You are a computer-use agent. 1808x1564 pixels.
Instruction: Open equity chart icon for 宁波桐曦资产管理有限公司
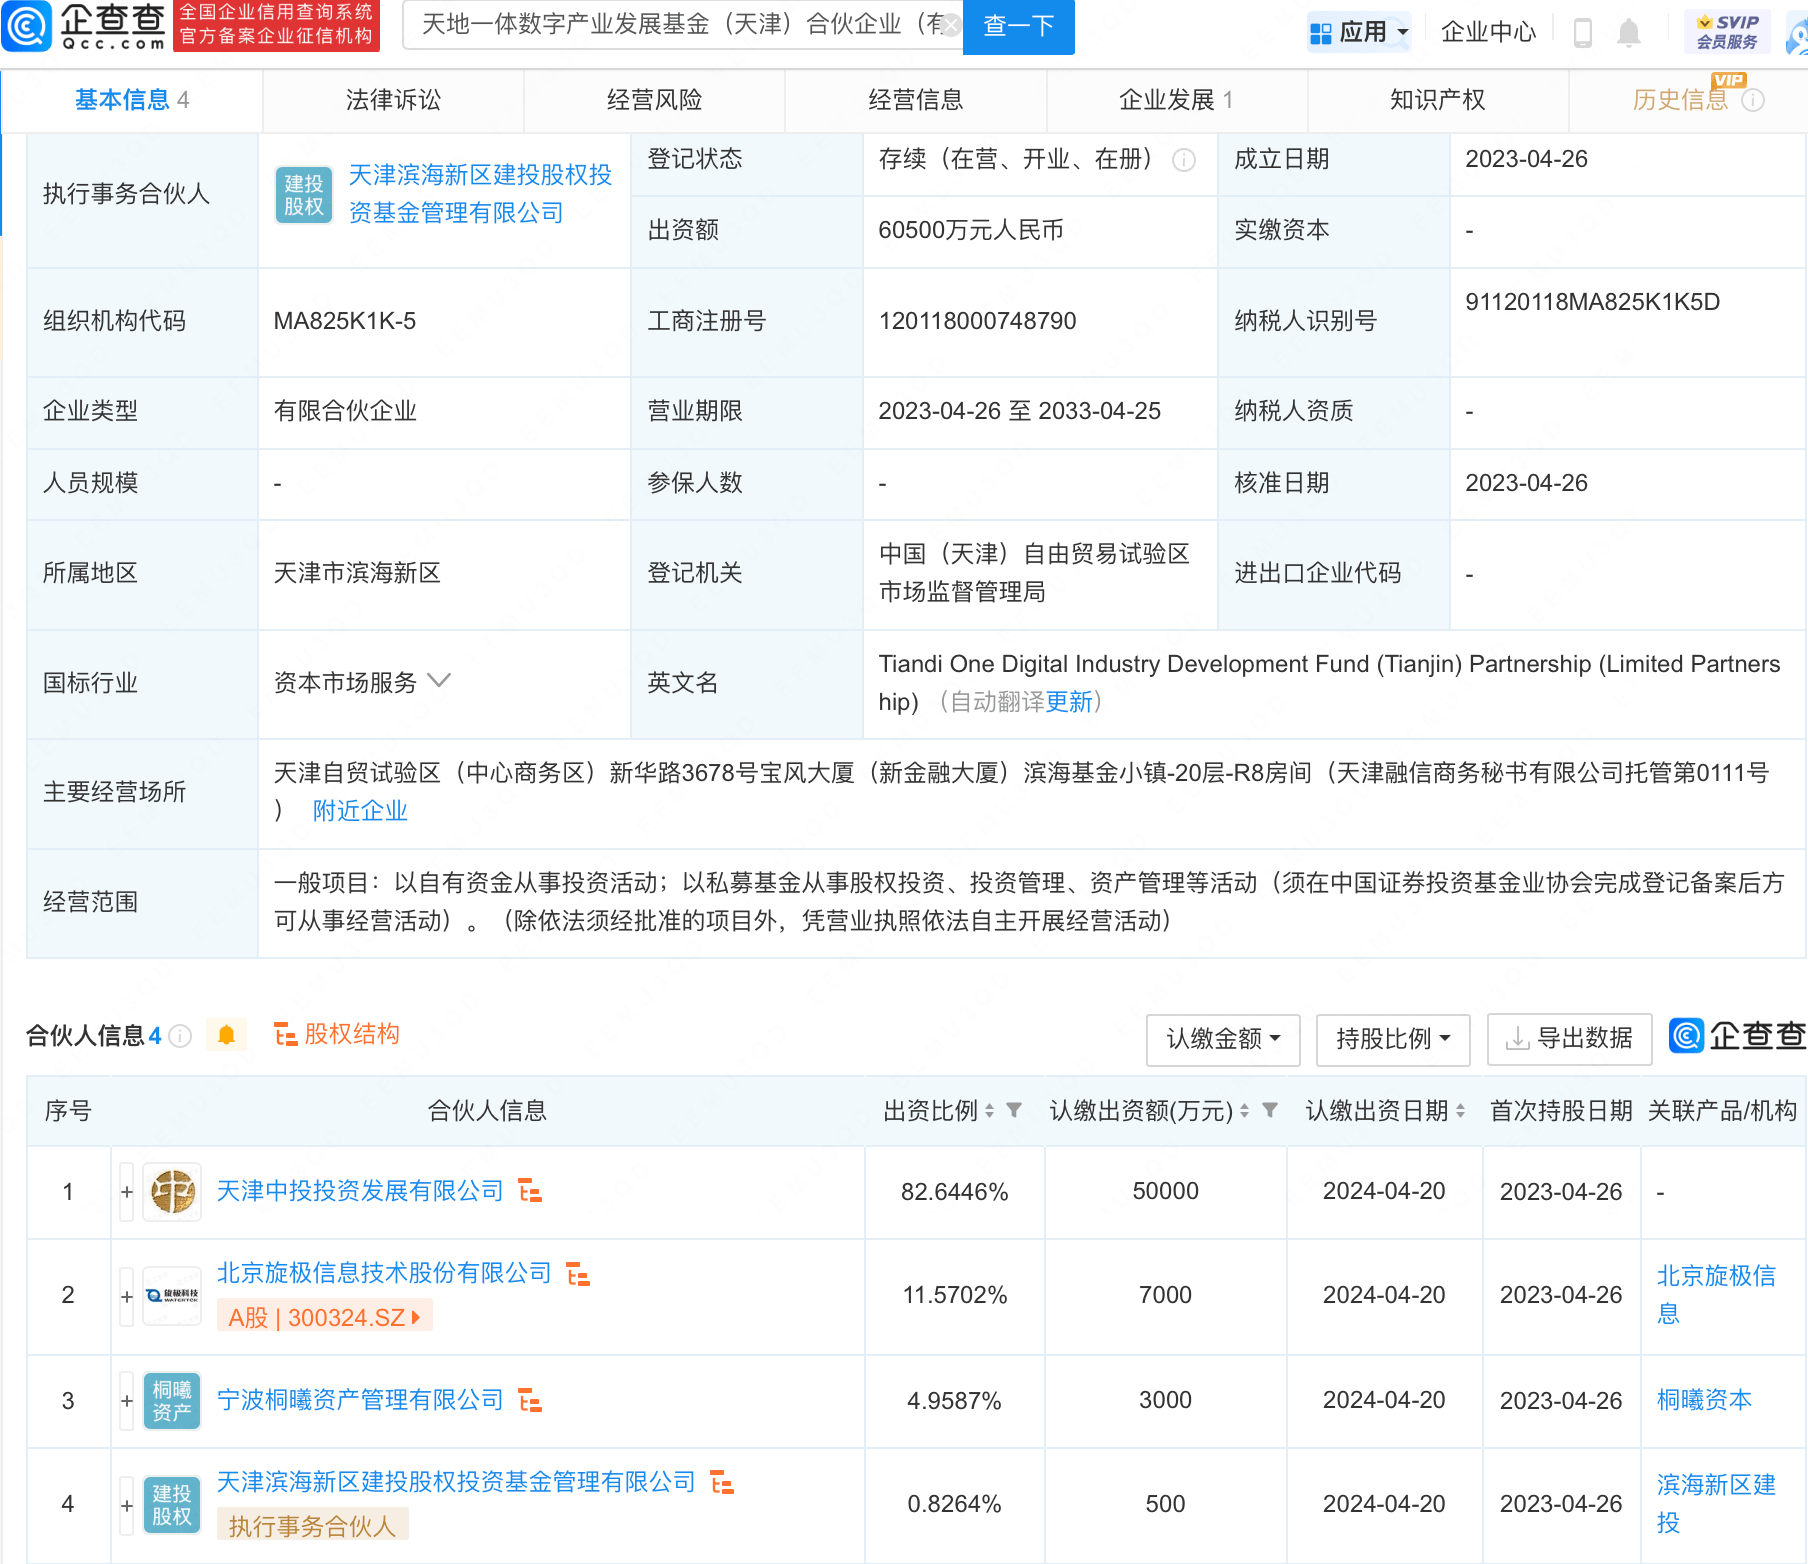530,1400
